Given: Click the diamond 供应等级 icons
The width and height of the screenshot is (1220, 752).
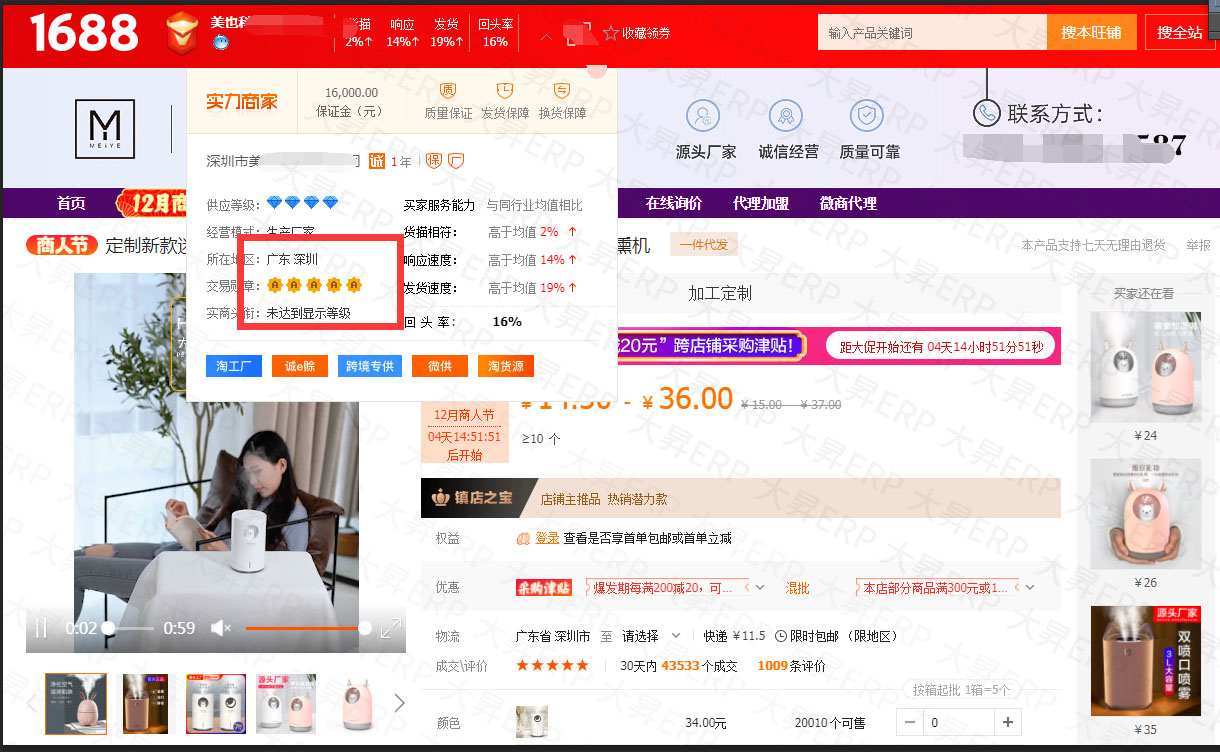Looking at the screenshot, I should pyautogui.click(x=303, y=204).
